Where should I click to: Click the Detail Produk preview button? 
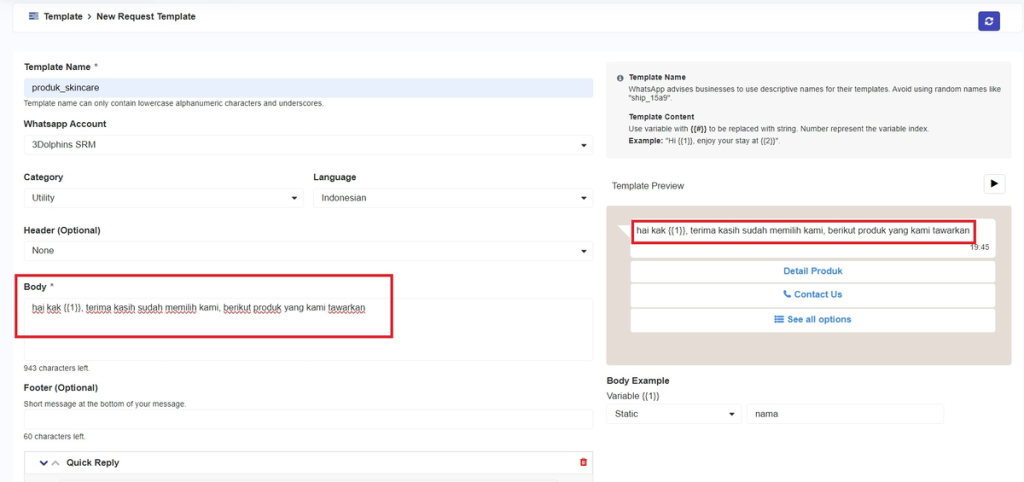pos(812,271)
